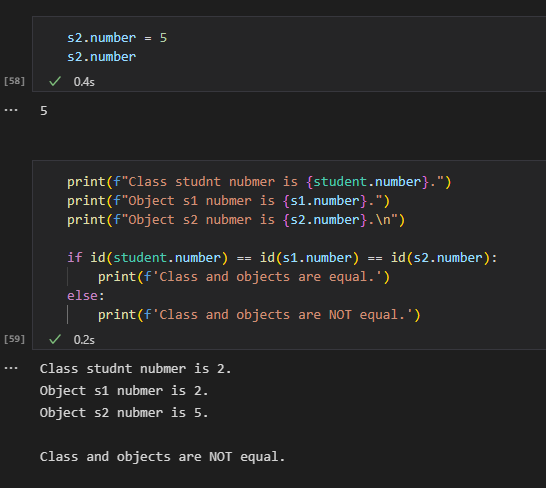Click execution time 0.4s
Screen dimensions: 546x488
pyautogui.click(x=84, y=82)
